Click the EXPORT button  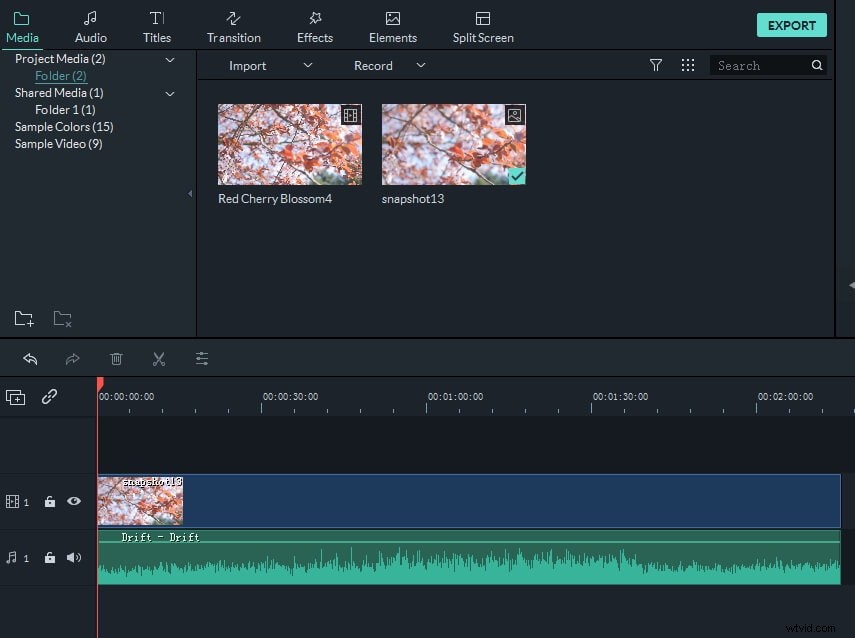point(791,24)
